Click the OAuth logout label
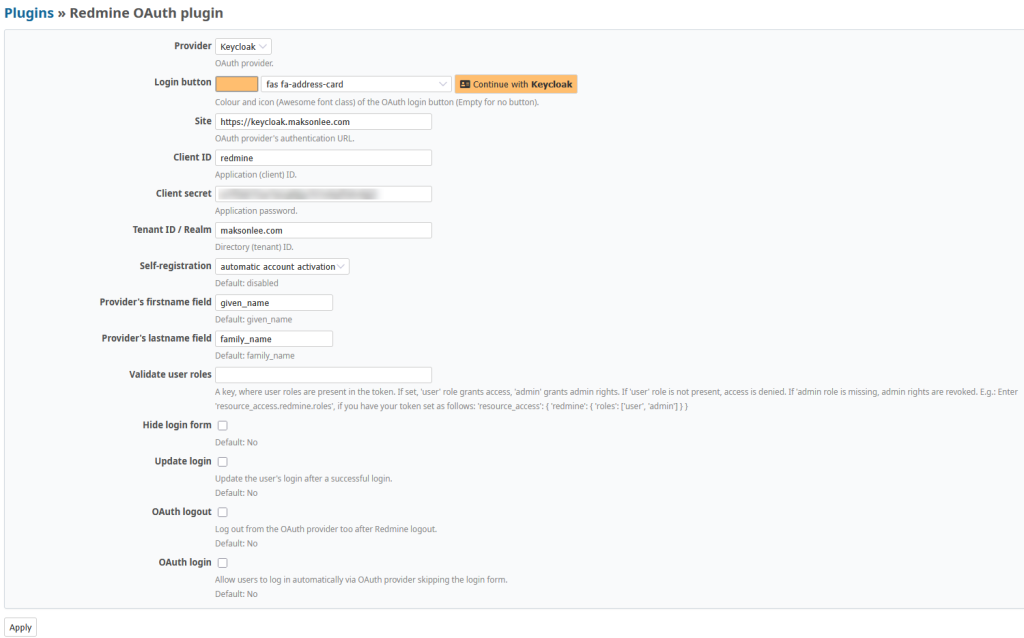This screenshot has width=1024, height=638. pyautogui.click(x=182, y=512)
